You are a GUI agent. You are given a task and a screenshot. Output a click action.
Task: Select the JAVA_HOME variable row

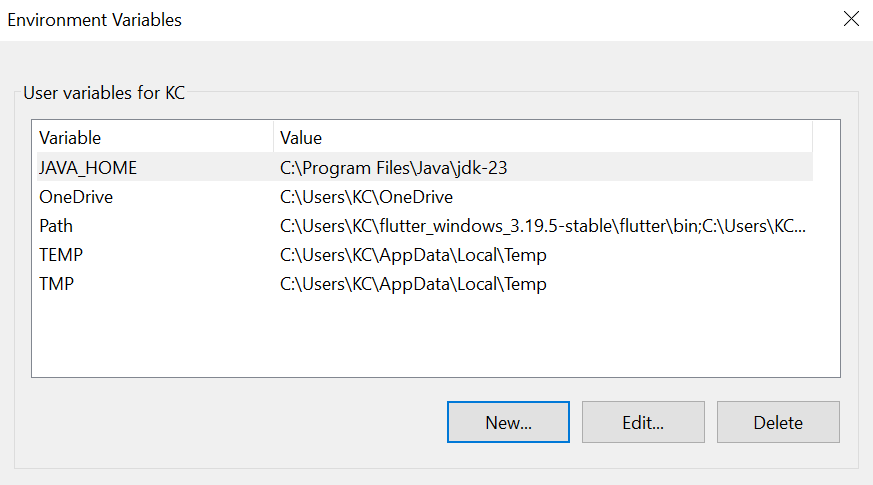(x=88, y=168)
